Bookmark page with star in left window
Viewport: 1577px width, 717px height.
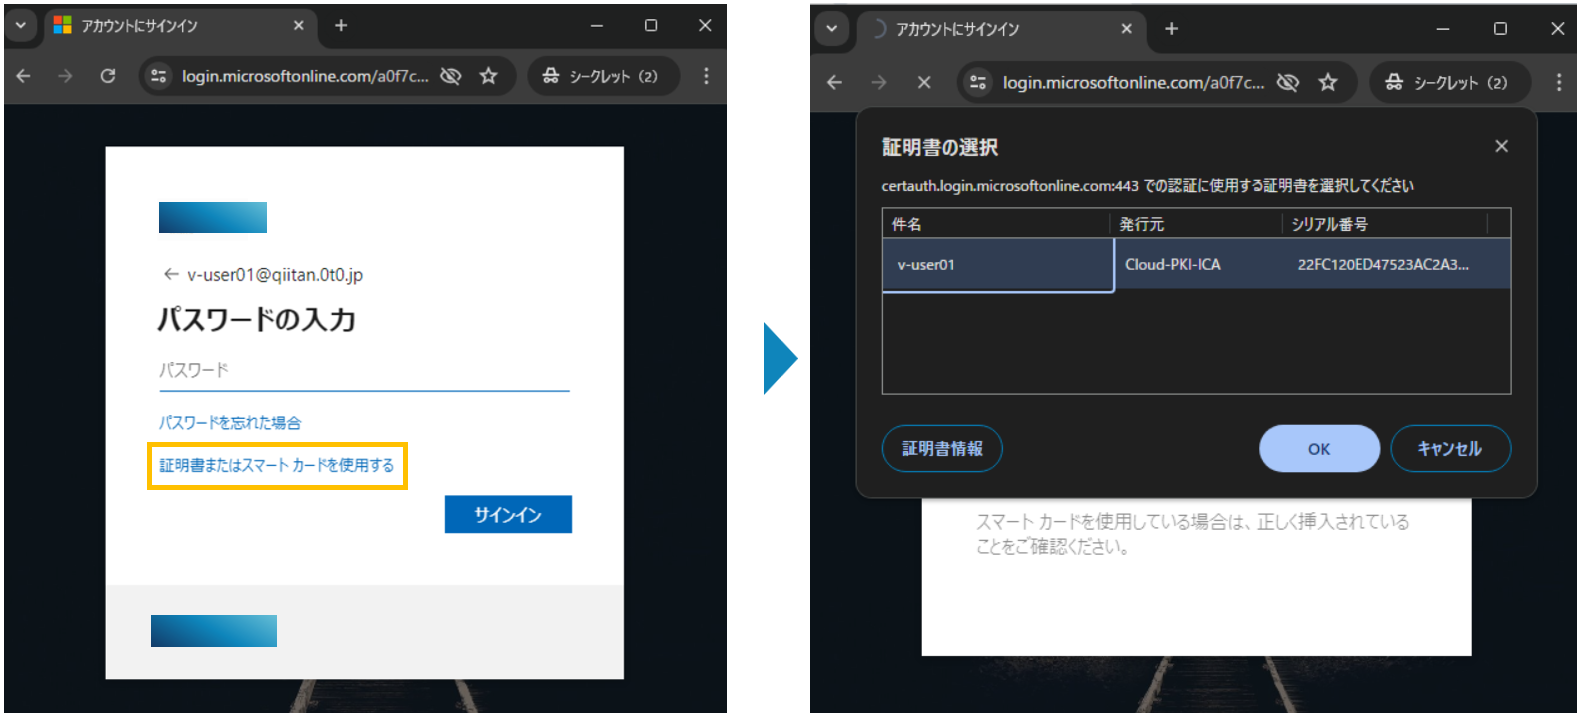click(x=488, y=76)
